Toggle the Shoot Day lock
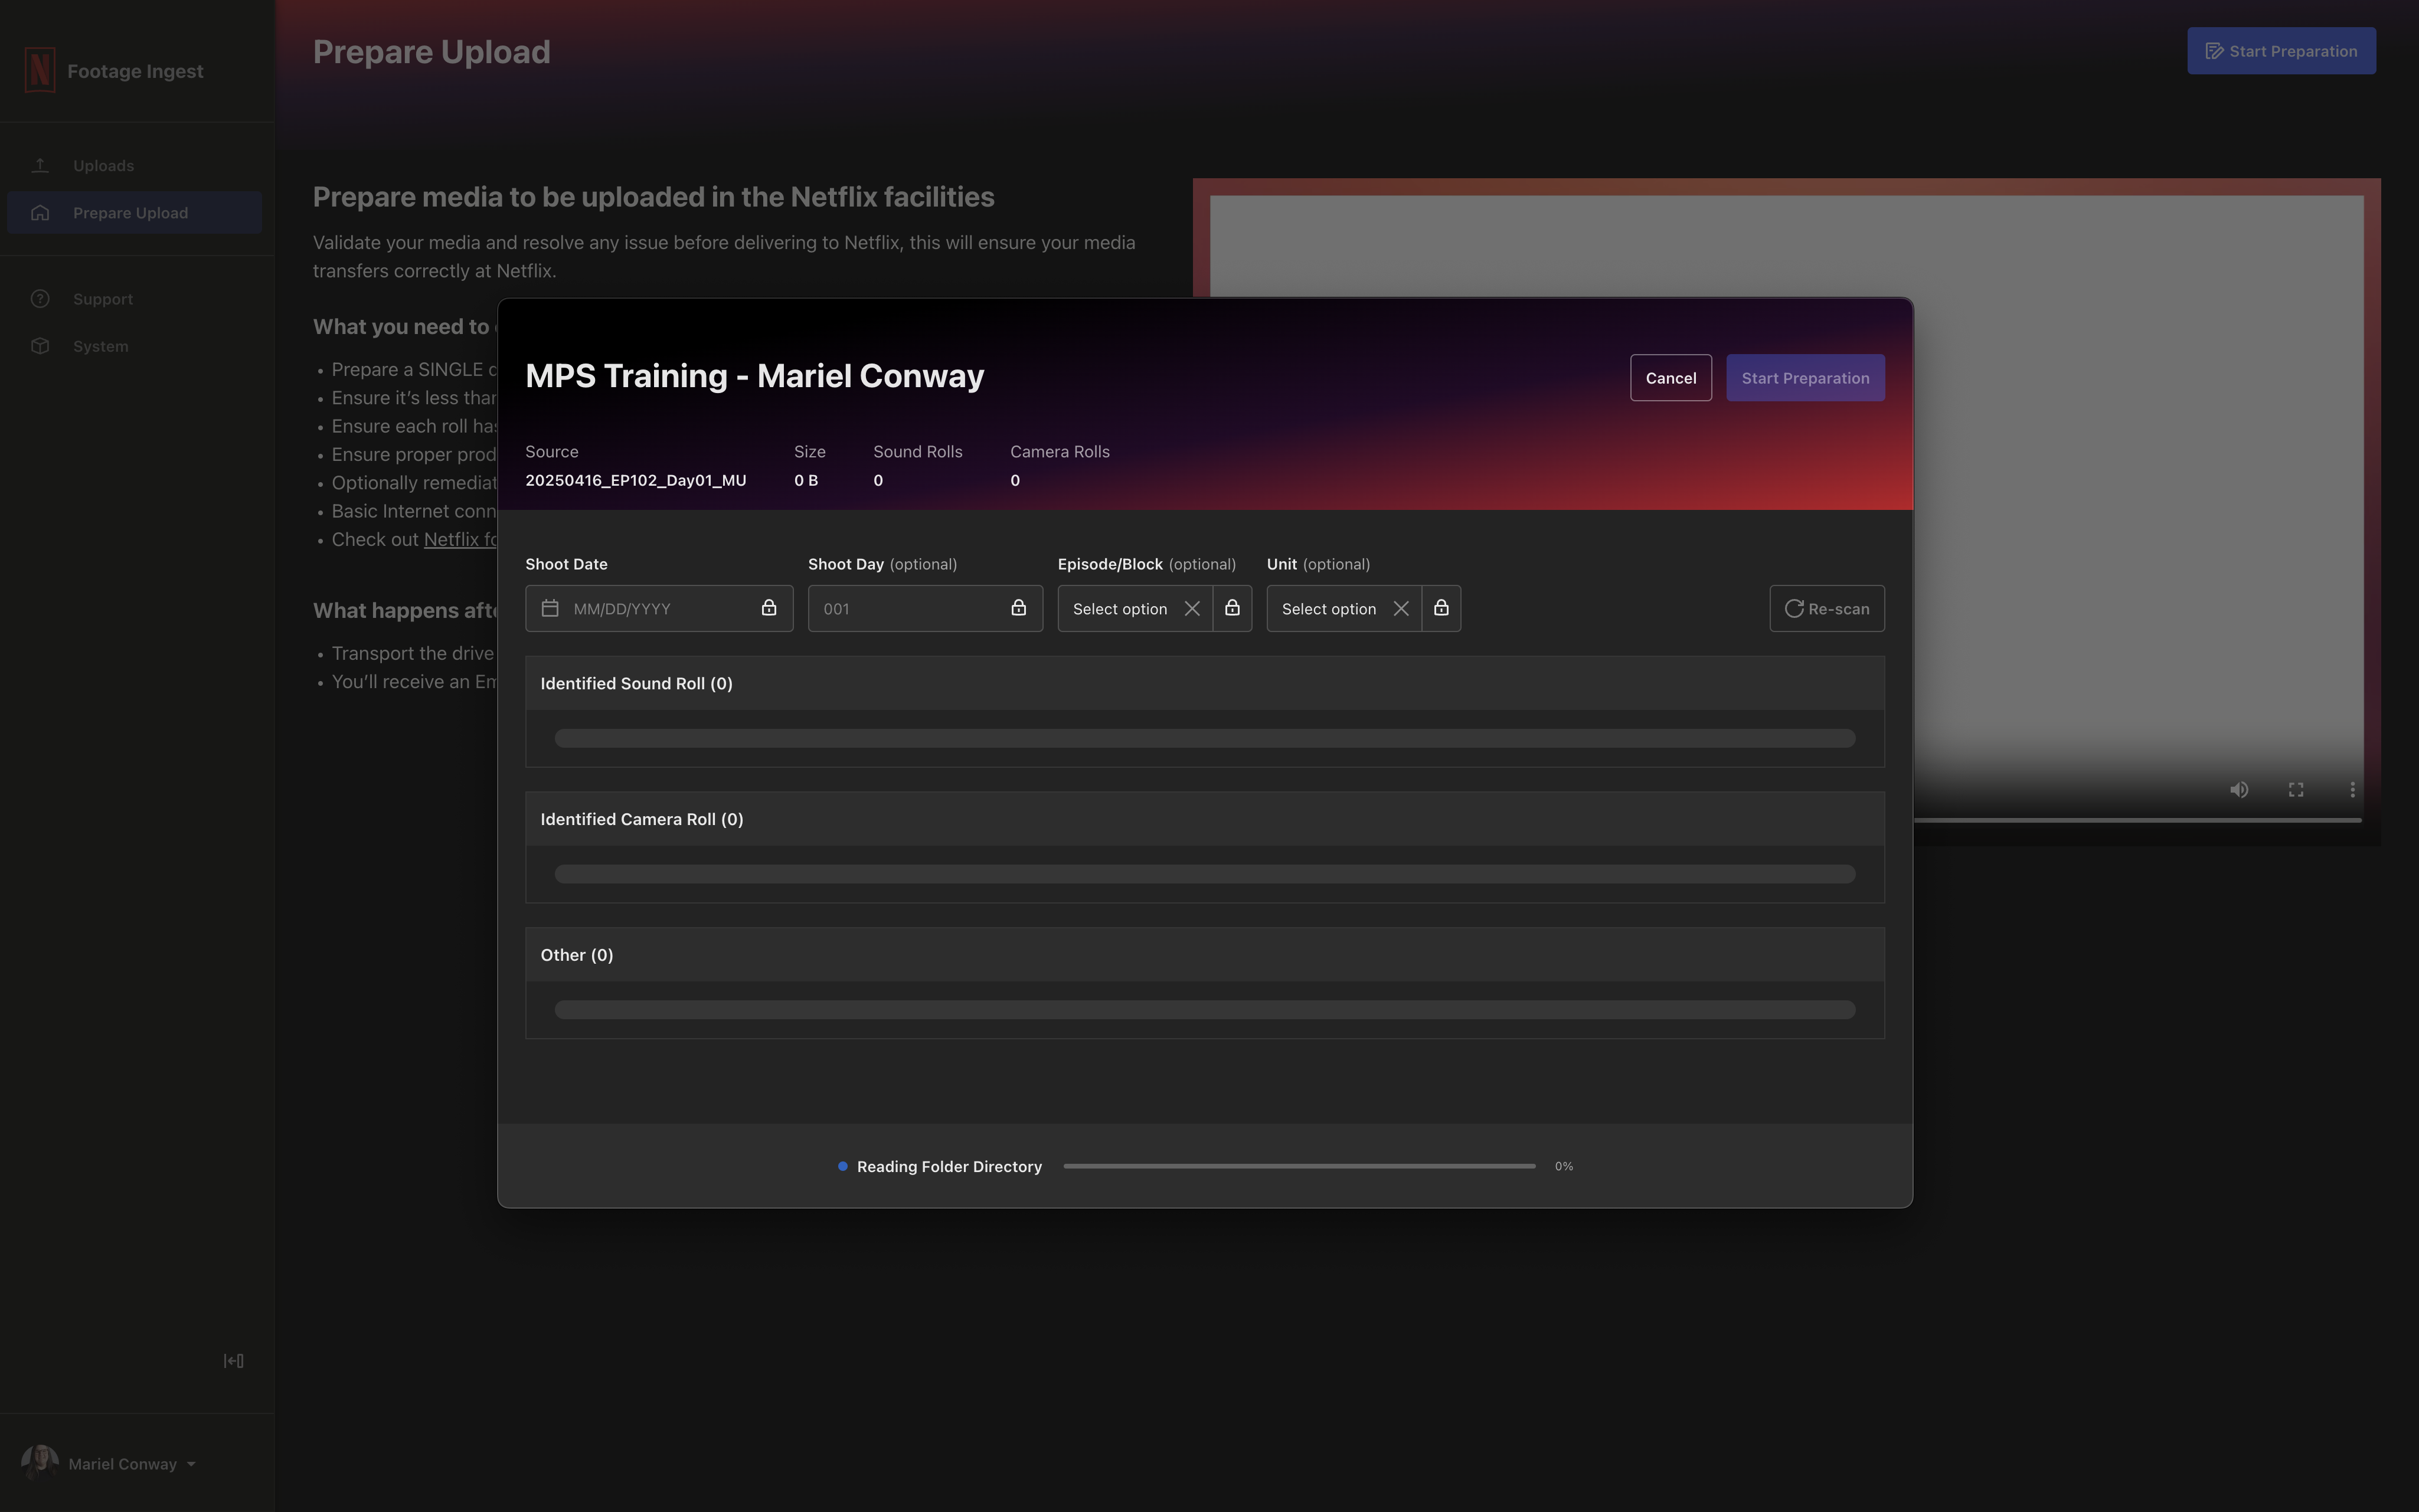 click(1018, 608)
